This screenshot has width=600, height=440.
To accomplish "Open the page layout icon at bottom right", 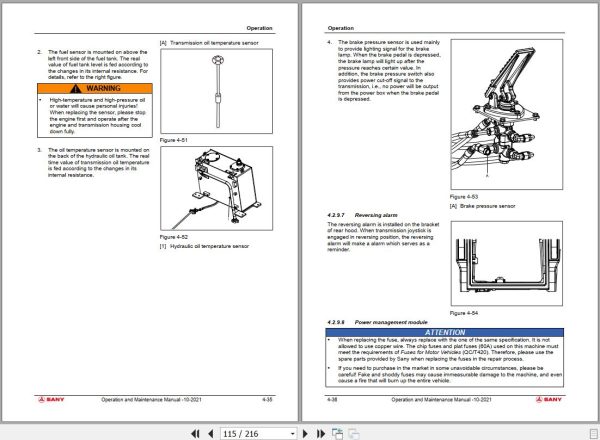I will click(x=593, y=433).
